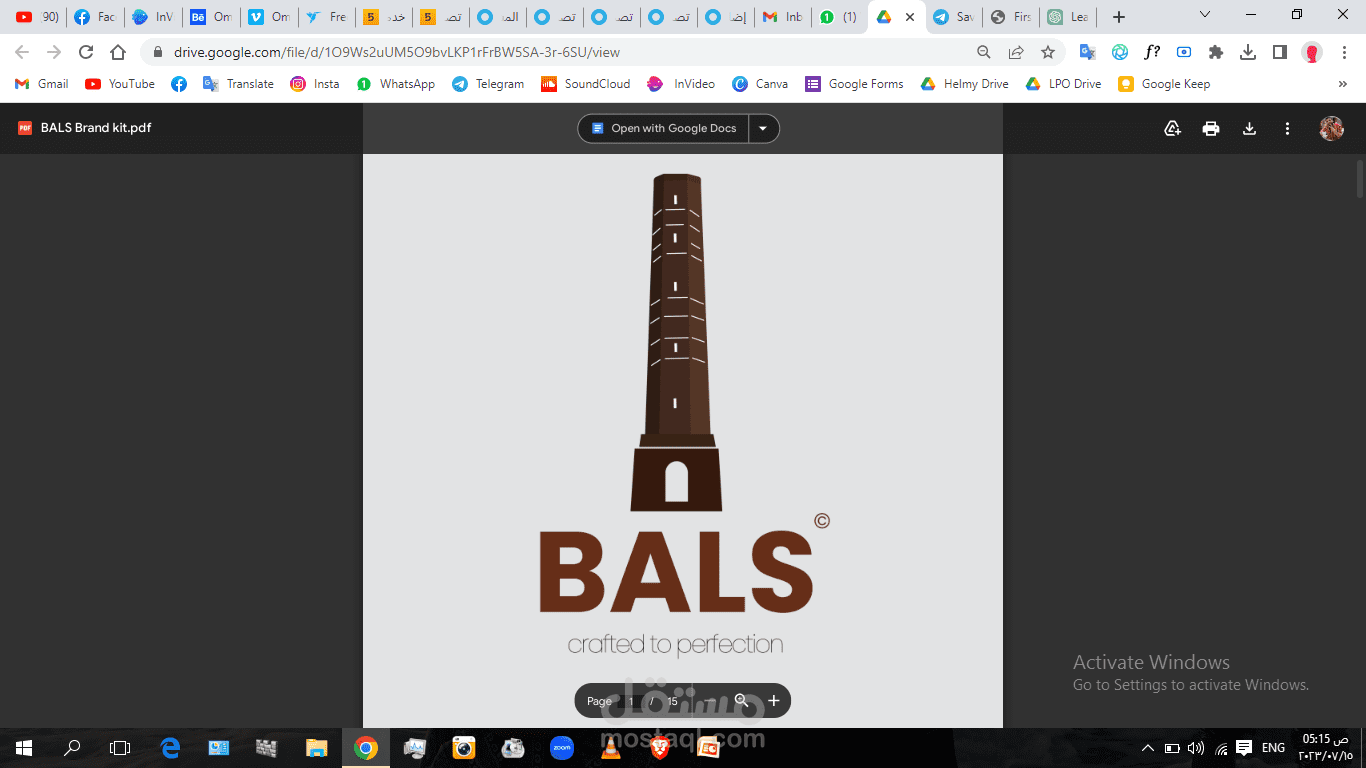The width and height of the screenshot is (1366, 768).
Task: Launch Microsoft Edge from the taskbar
Action: [170, 747]
